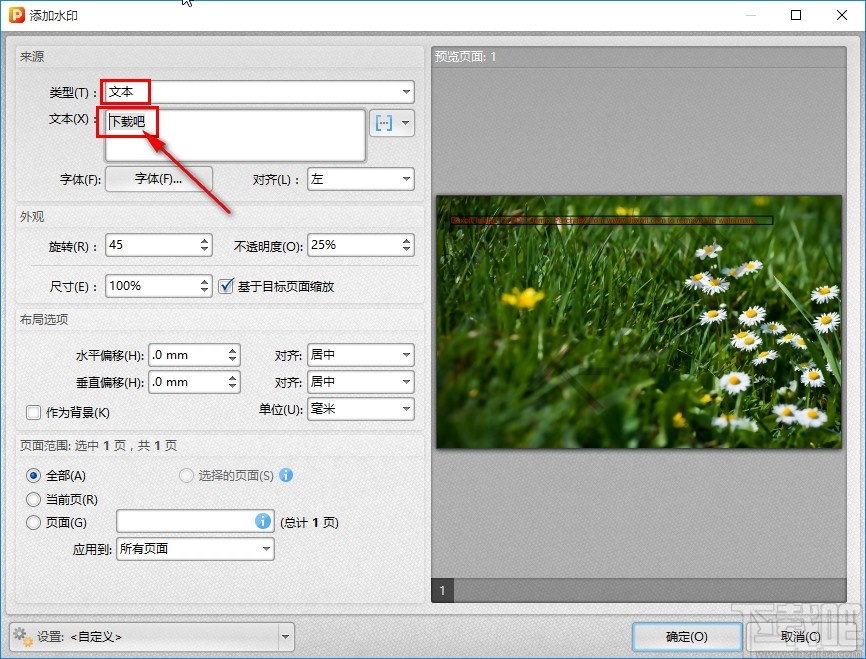Click the 确定 OK button
Screen dimensions: 866x659
tap(687, 637)
